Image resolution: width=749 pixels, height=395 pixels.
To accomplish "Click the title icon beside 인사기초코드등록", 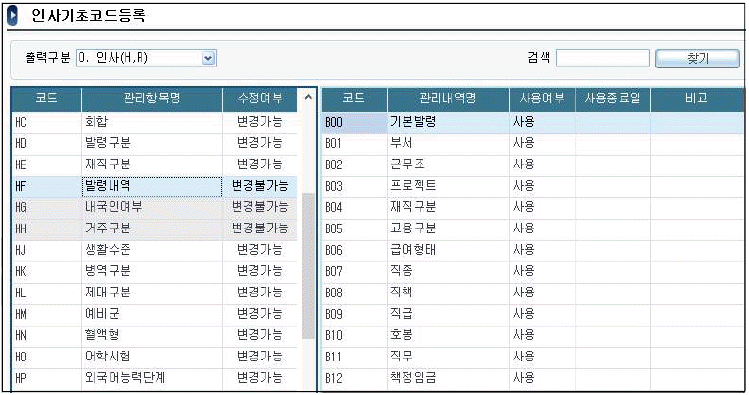I will pos(13,16).
